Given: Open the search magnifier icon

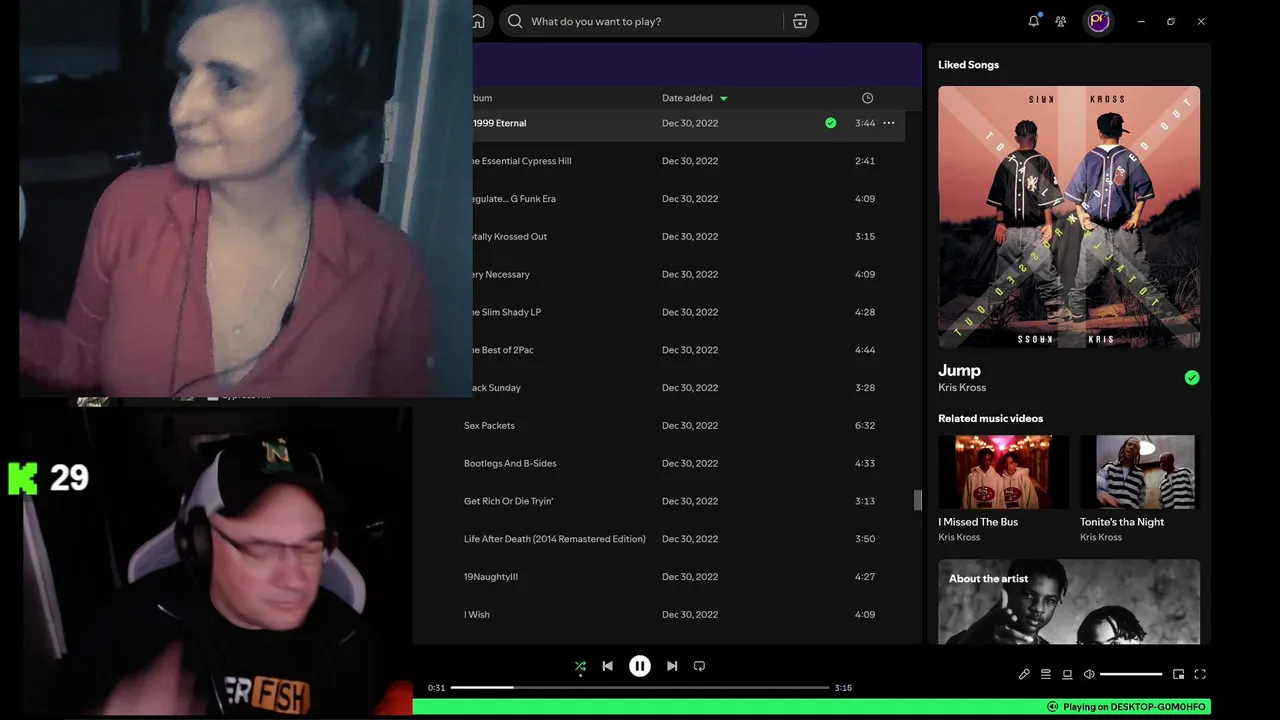Looking at the screenshot, I should tap(515, 21).
